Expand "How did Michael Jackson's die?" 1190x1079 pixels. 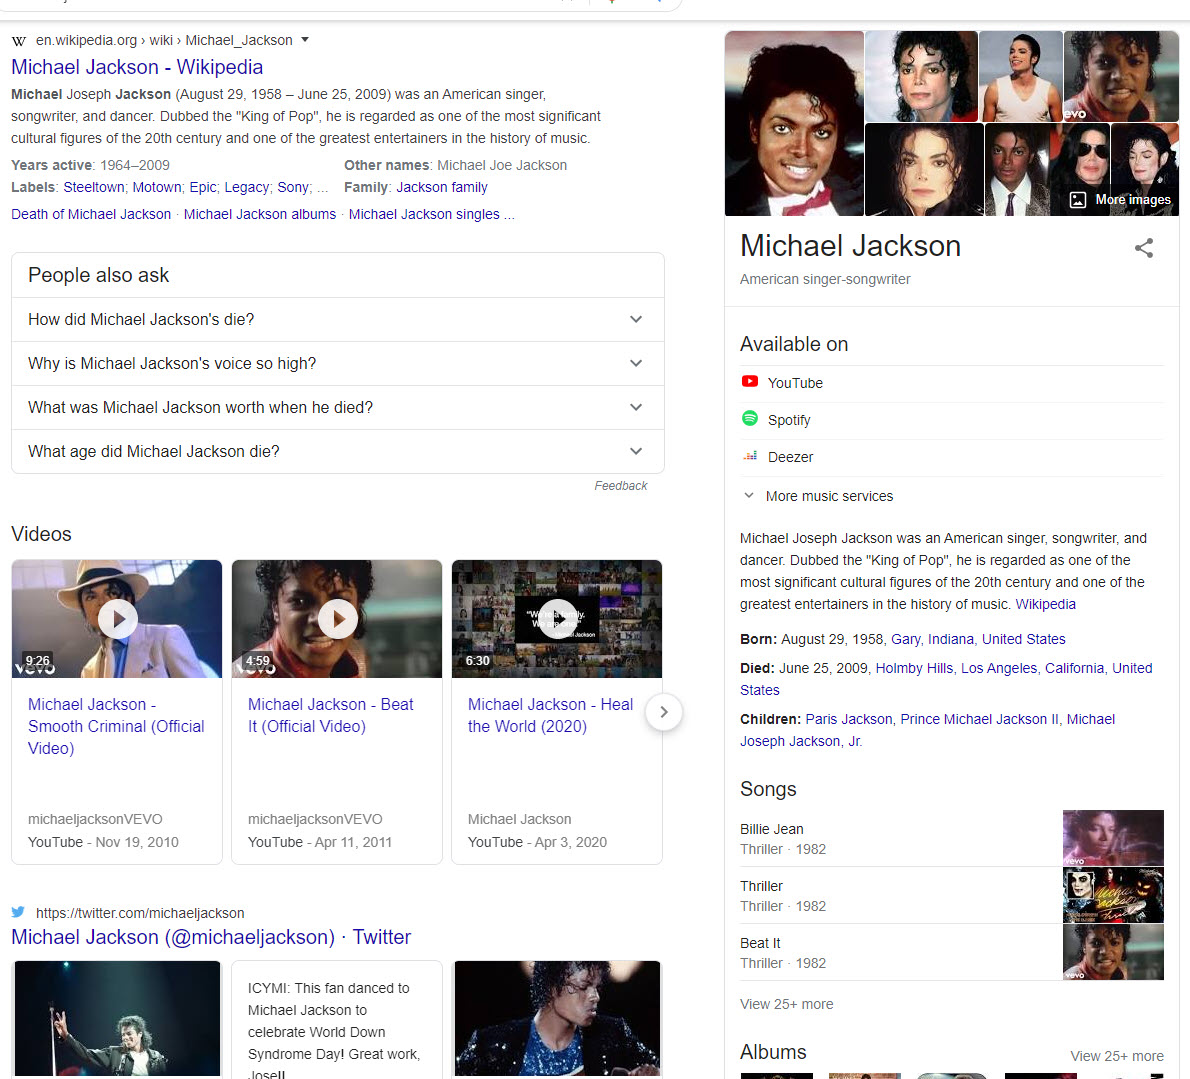click(x=338, y=319)
